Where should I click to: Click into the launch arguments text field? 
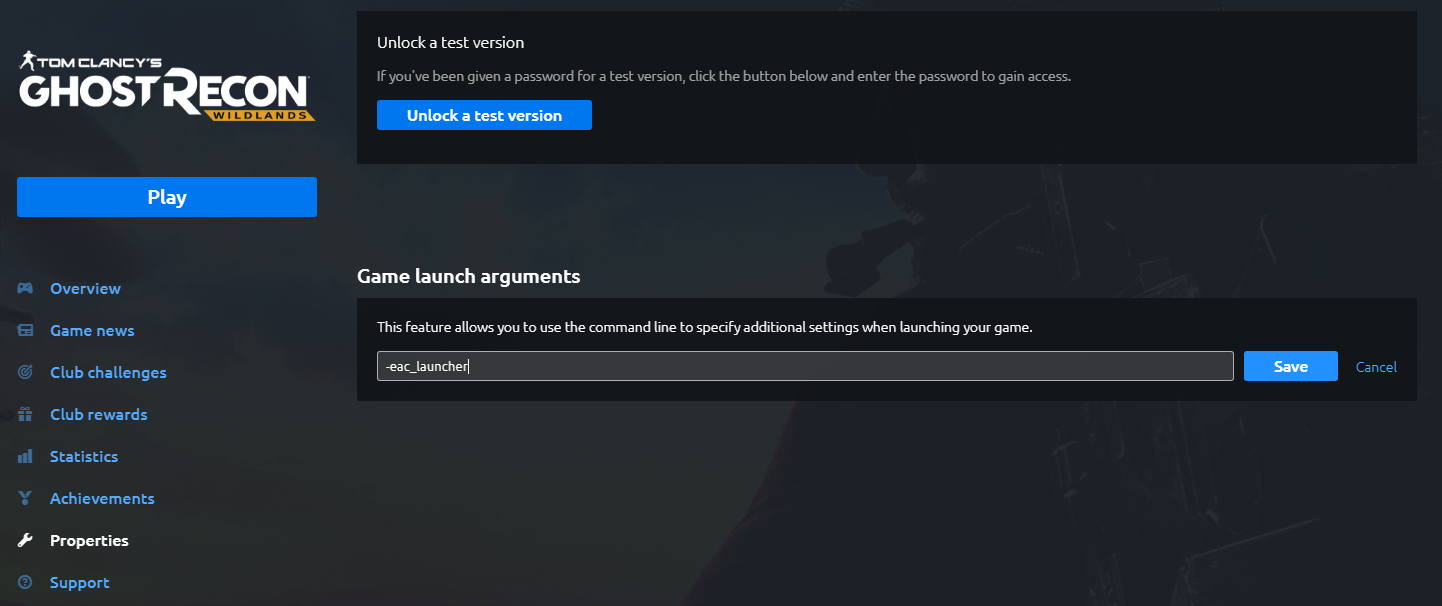point(804,366)
